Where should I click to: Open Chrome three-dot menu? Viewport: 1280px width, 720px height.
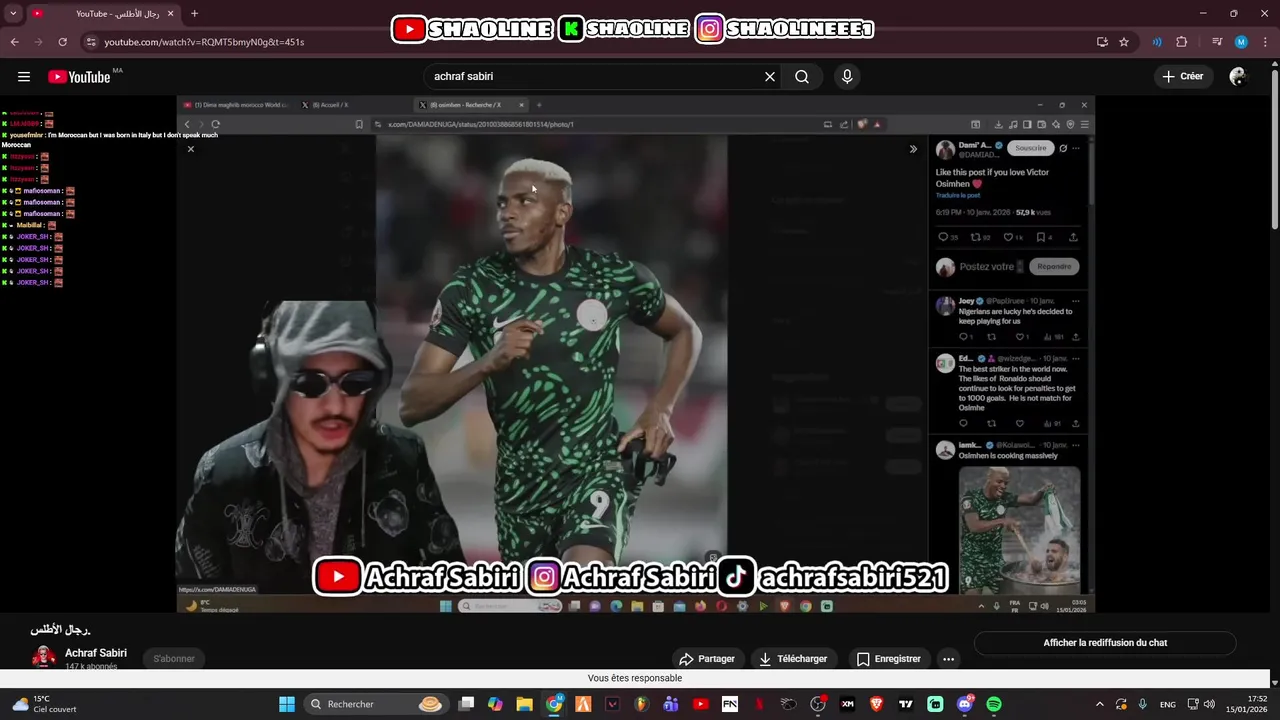[1264, 42]
